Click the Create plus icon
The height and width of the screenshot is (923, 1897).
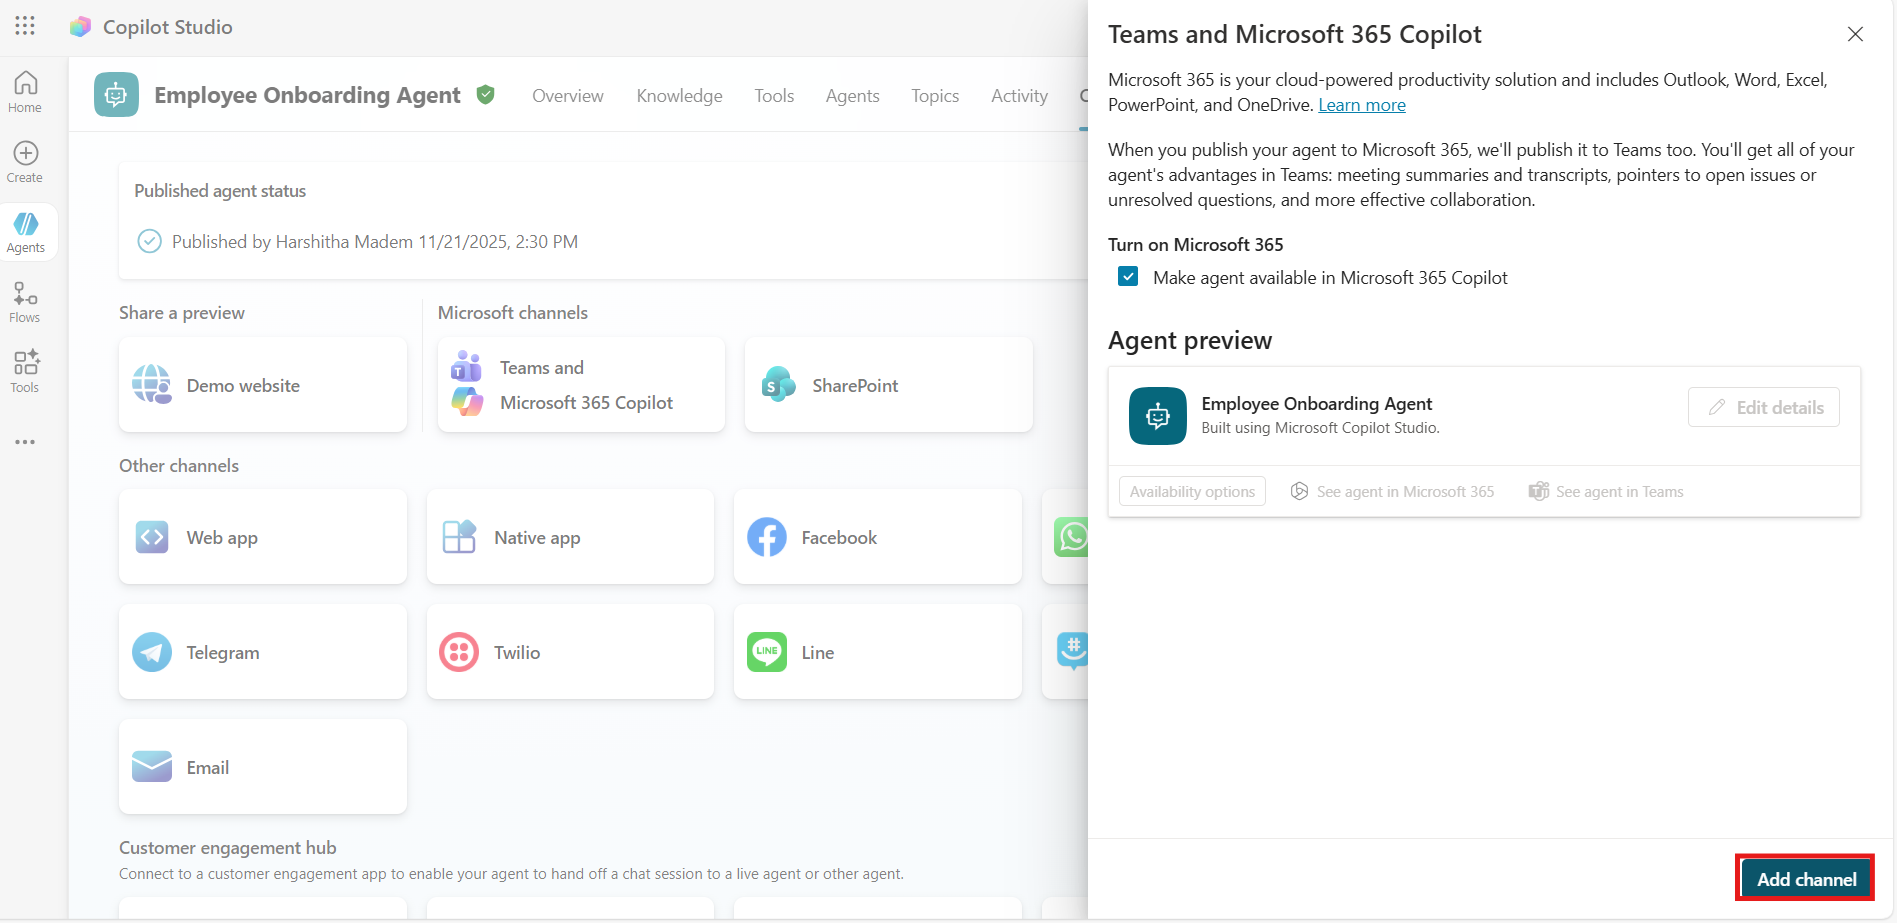pyautogui.click(x=25, y=161)
